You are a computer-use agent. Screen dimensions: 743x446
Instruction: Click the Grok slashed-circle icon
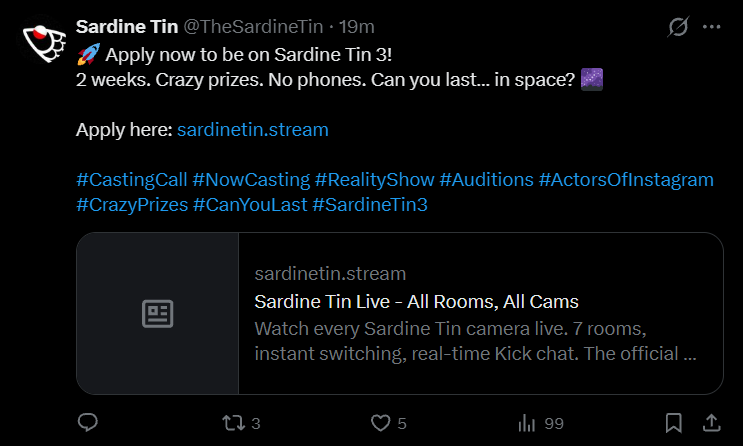tap(678, 27)
